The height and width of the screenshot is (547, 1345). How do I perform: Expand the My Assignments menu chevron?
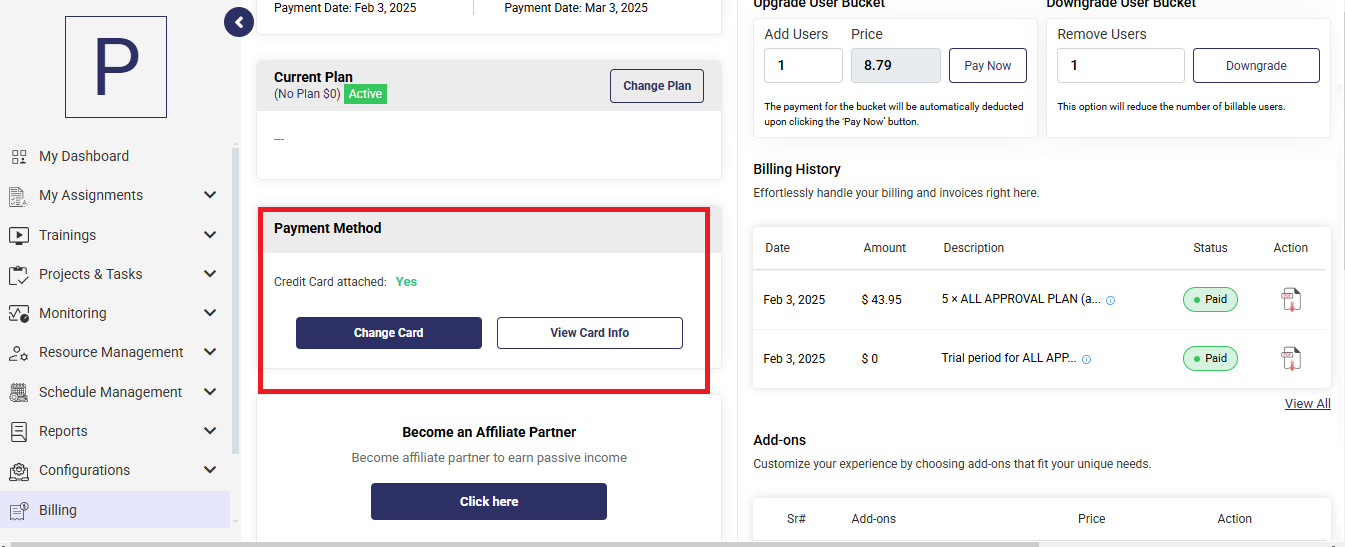210,195
